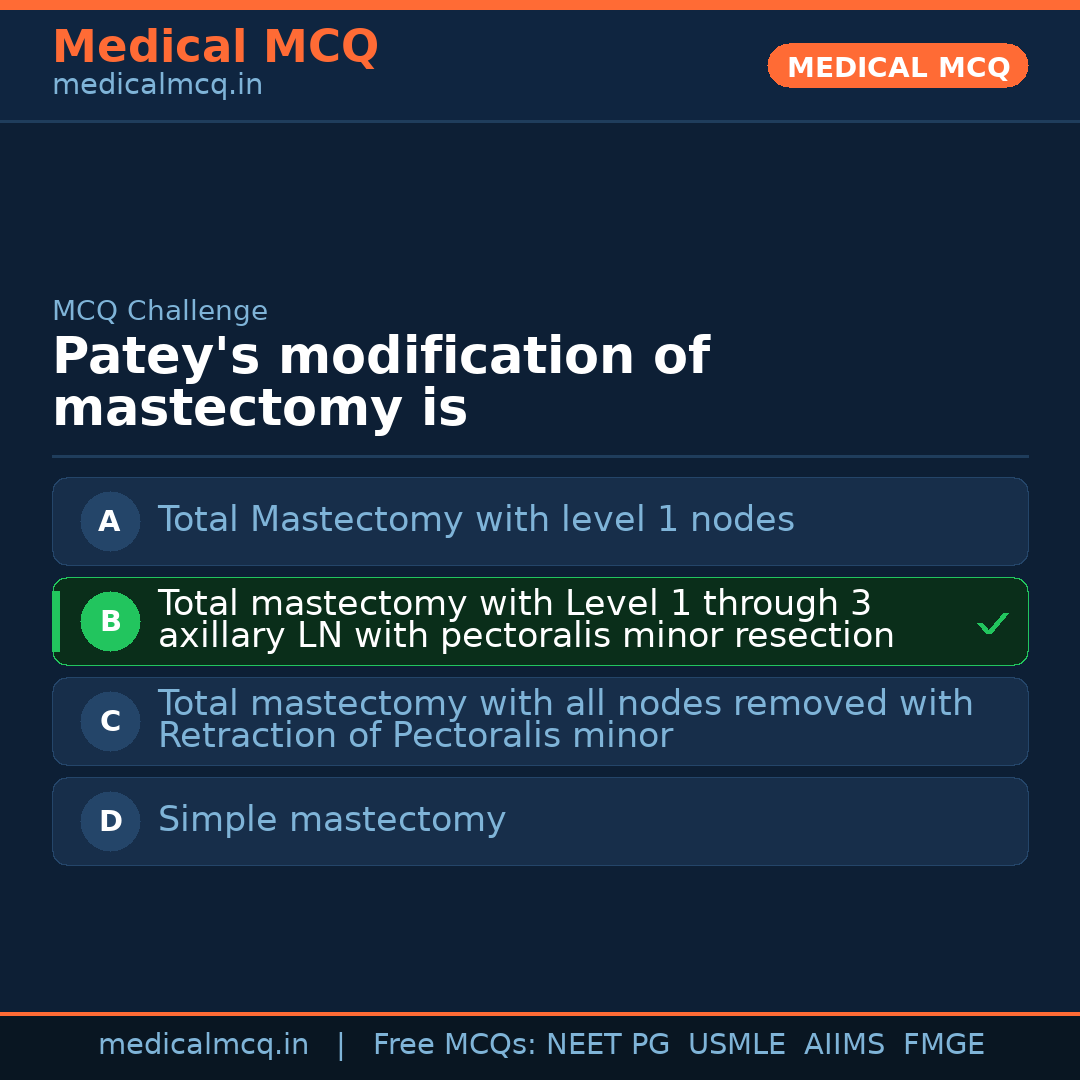Click the 'Free MCQs:' footer text
This screenshot has height=1080, width=1080.
[454, 1045]
